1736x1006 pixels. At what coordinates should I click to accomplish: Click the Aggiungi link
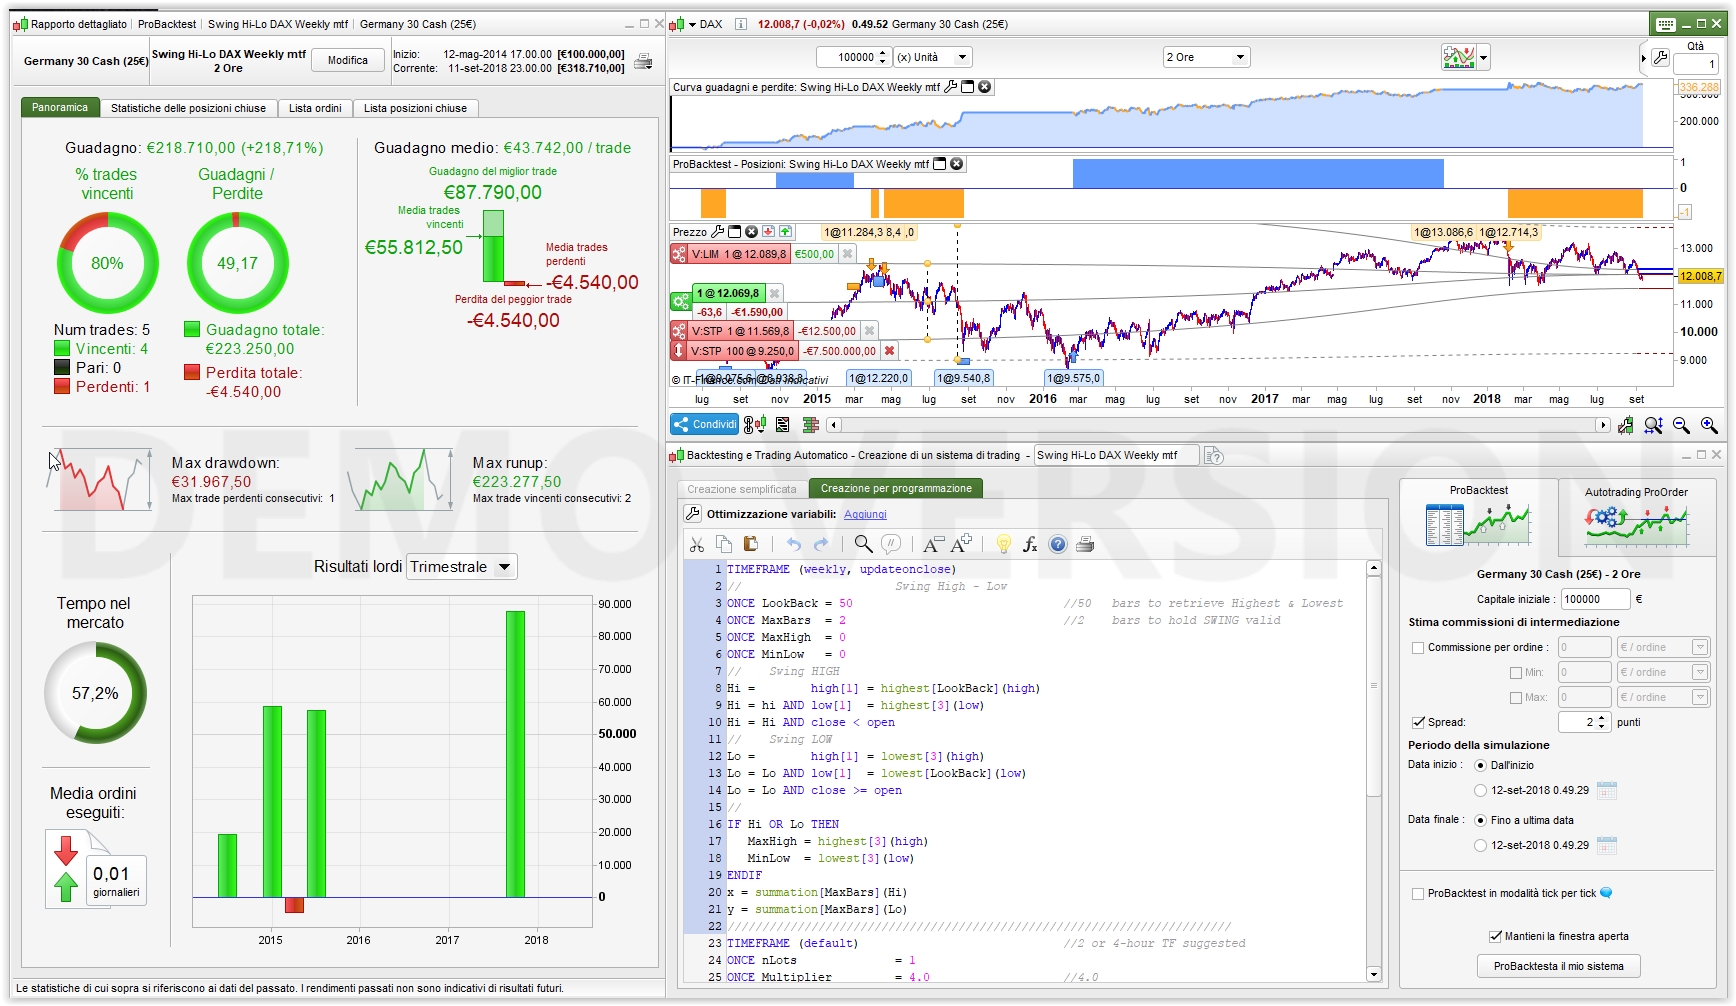[x=865, y=514]
